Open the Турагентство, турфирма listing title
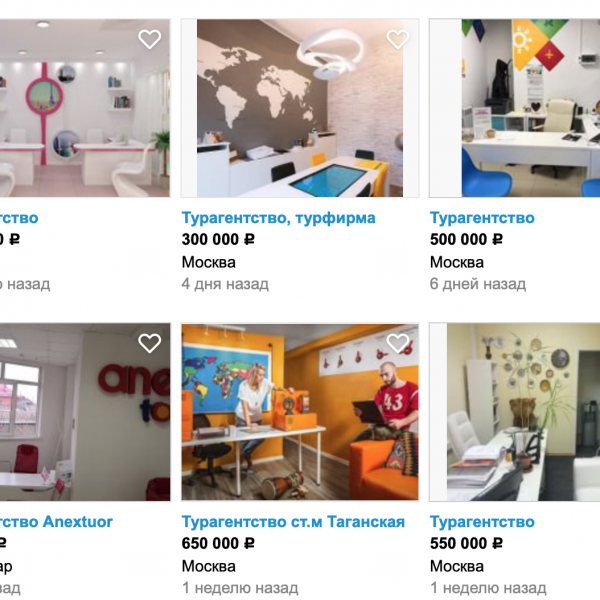600x600 pixels. point(279,218)
